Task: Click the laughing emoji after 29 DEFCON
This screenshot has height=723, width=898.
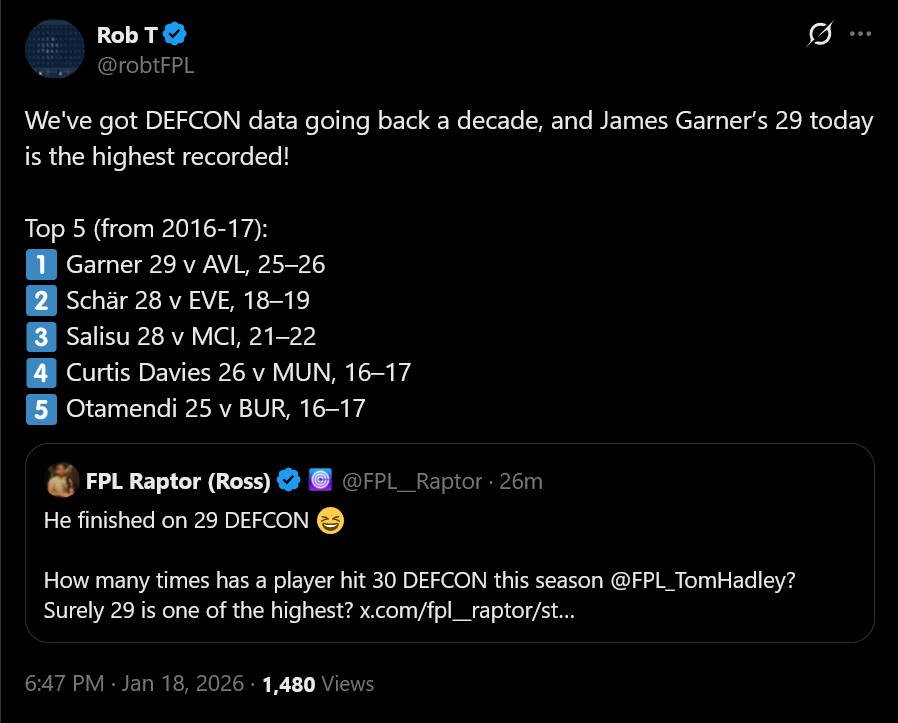Action: (328, 521)
